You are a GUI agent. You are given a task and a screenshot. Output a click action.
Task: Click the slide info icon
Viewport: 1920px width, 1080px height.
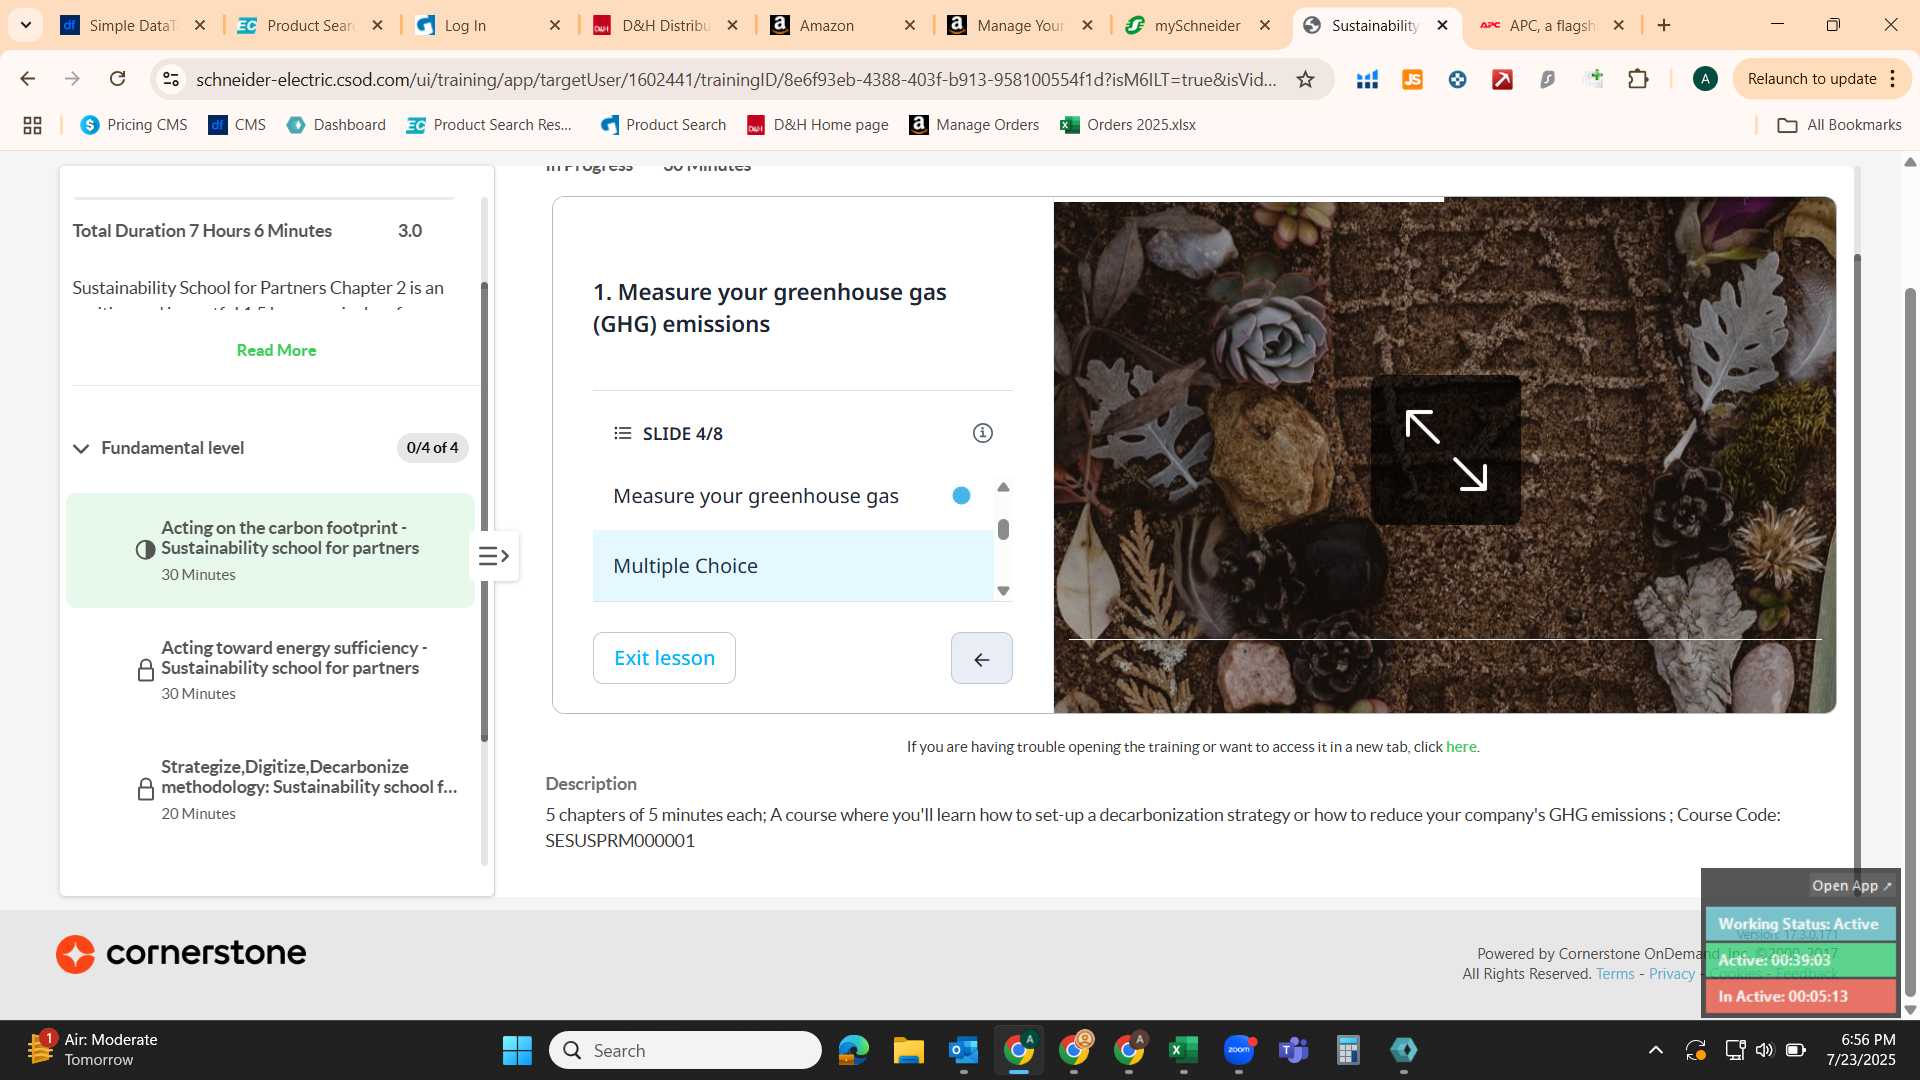982,433
